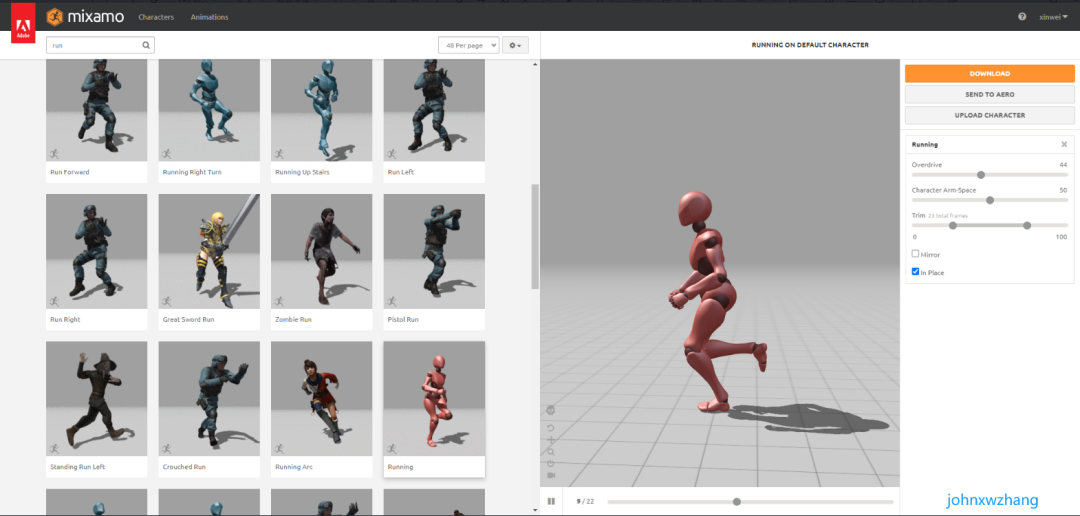The image size is (1080, 516).
Task: Click the animation timeline scrubber handle
Action: [737, 502]
